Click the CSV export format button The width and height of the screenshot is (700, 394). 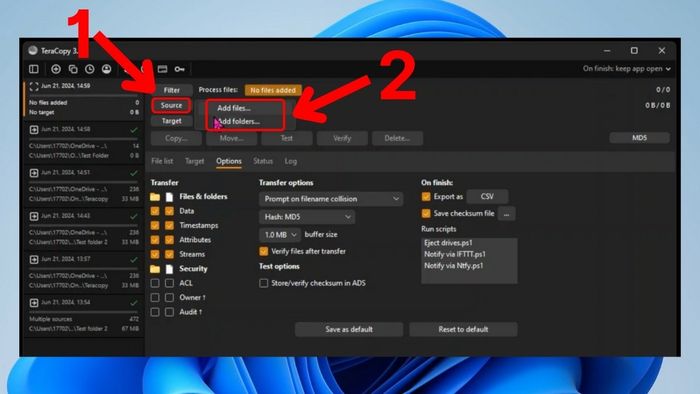pyautogui.click(x=487, y=196)
